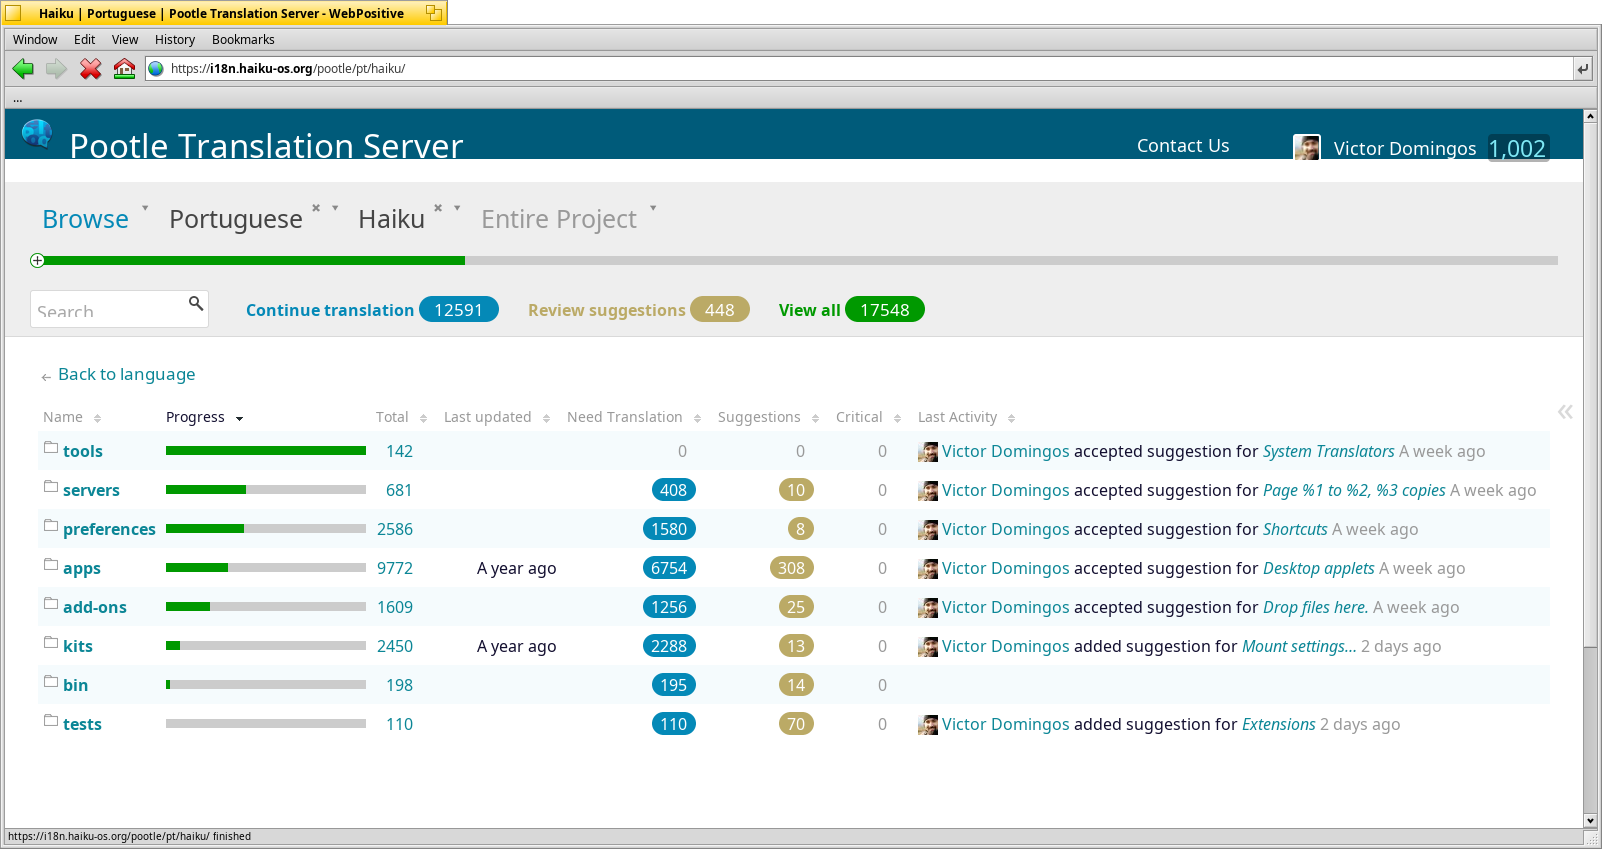Click the 6754 need-translation badge for apps
1602x849 pixels.
(x=669, y=568)
